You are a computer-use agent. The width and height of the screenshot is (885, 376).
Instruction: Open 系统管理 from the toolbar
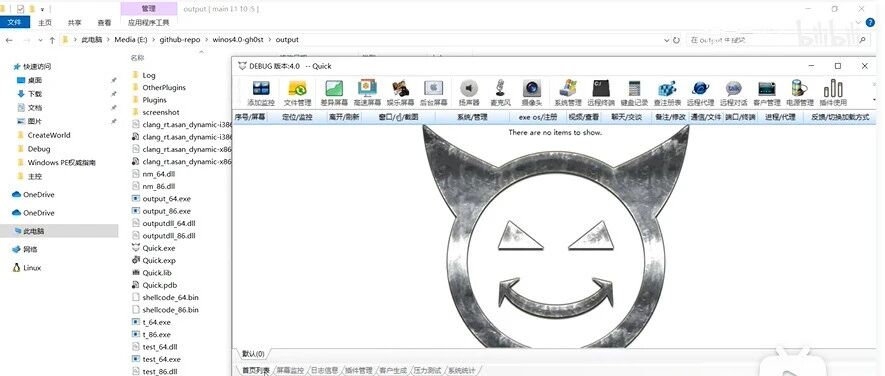pyautogui.click(x=567, y=93)
